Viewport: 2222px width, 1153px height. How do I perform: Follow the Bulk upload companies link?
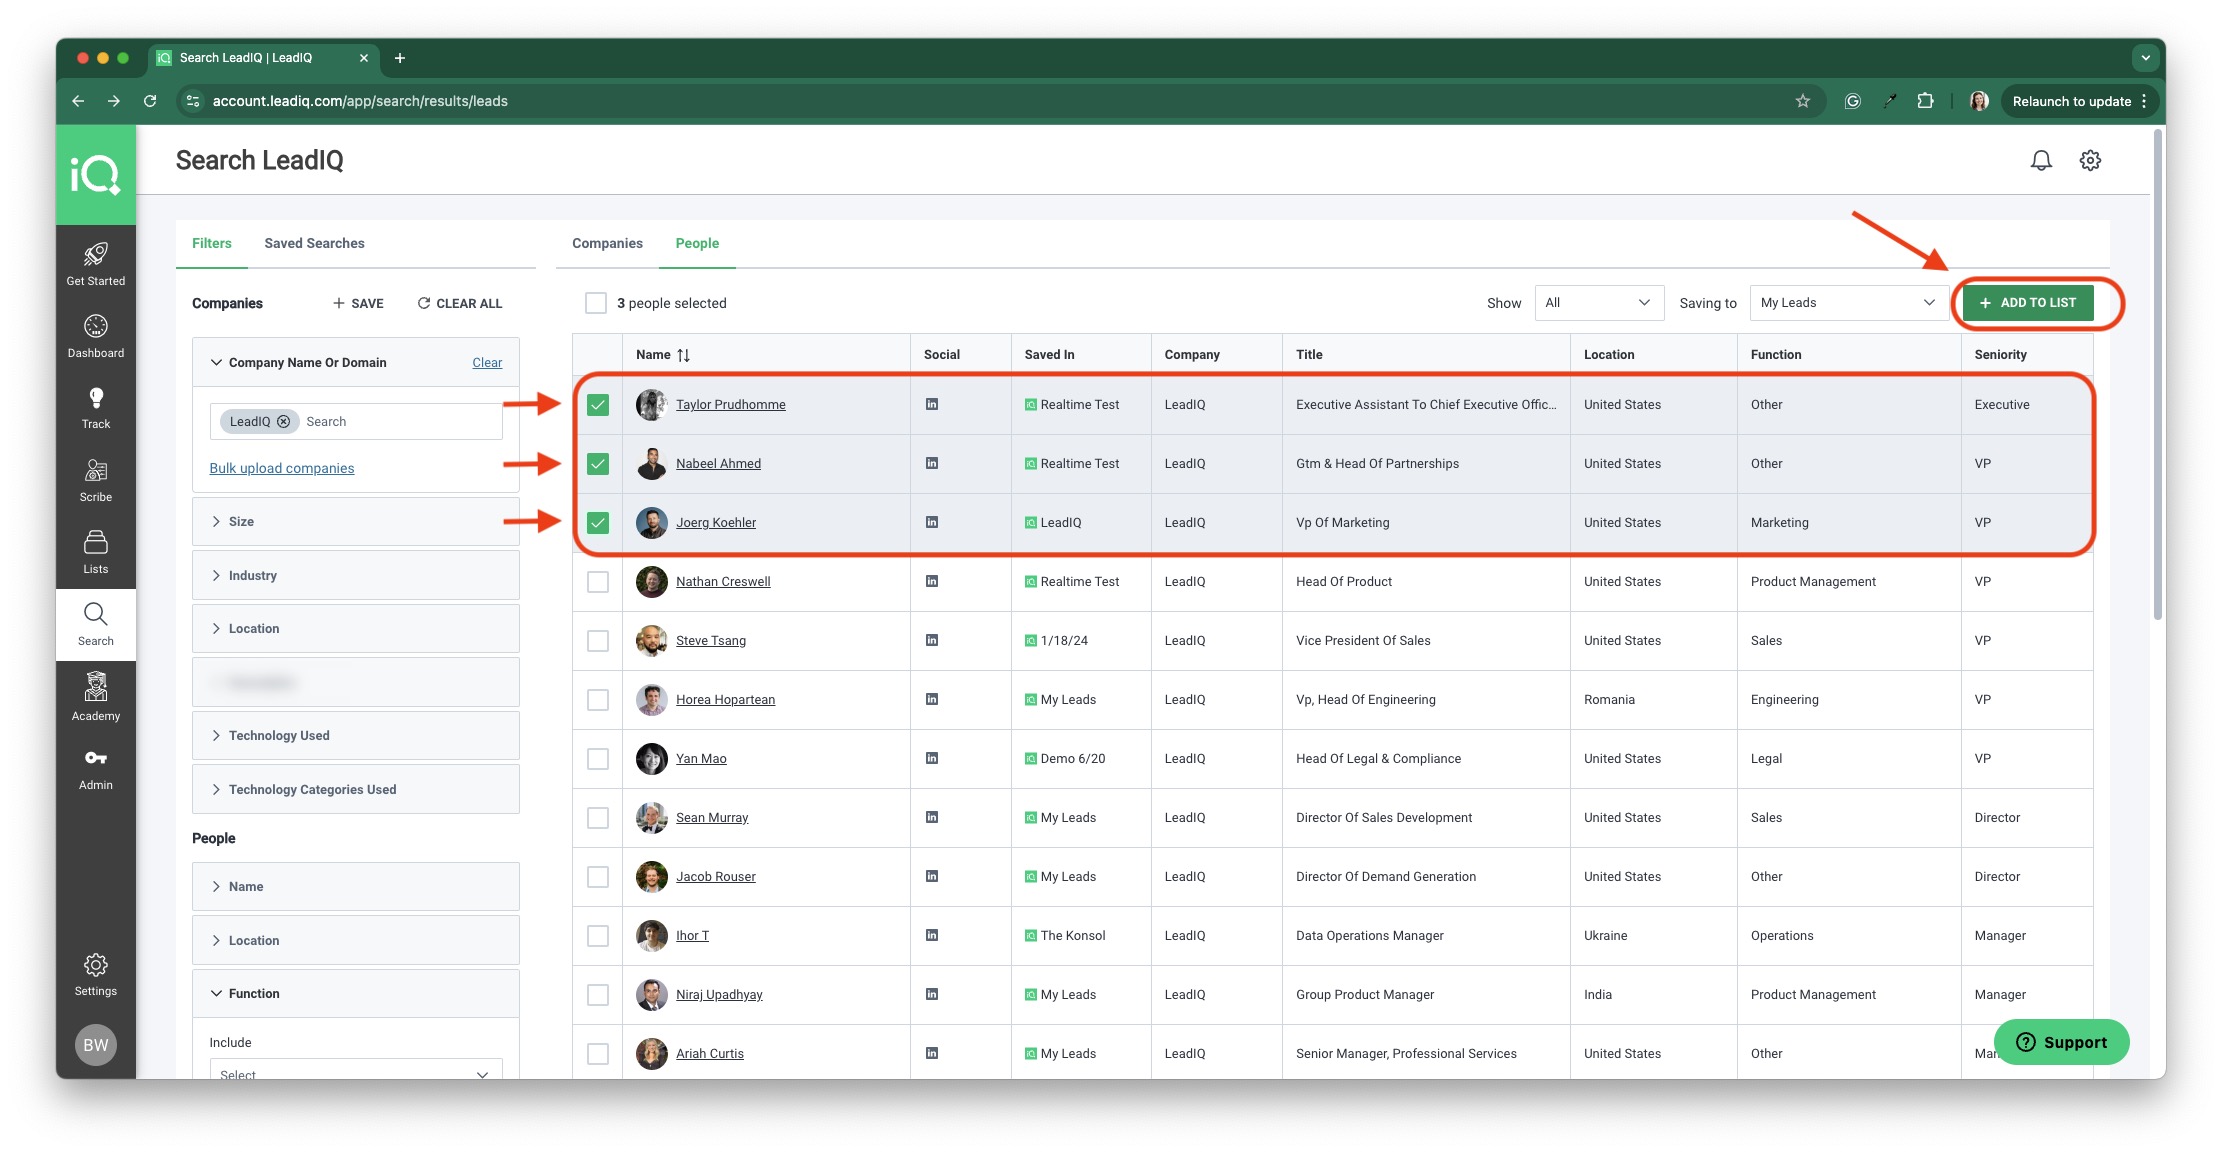point(282,468)
